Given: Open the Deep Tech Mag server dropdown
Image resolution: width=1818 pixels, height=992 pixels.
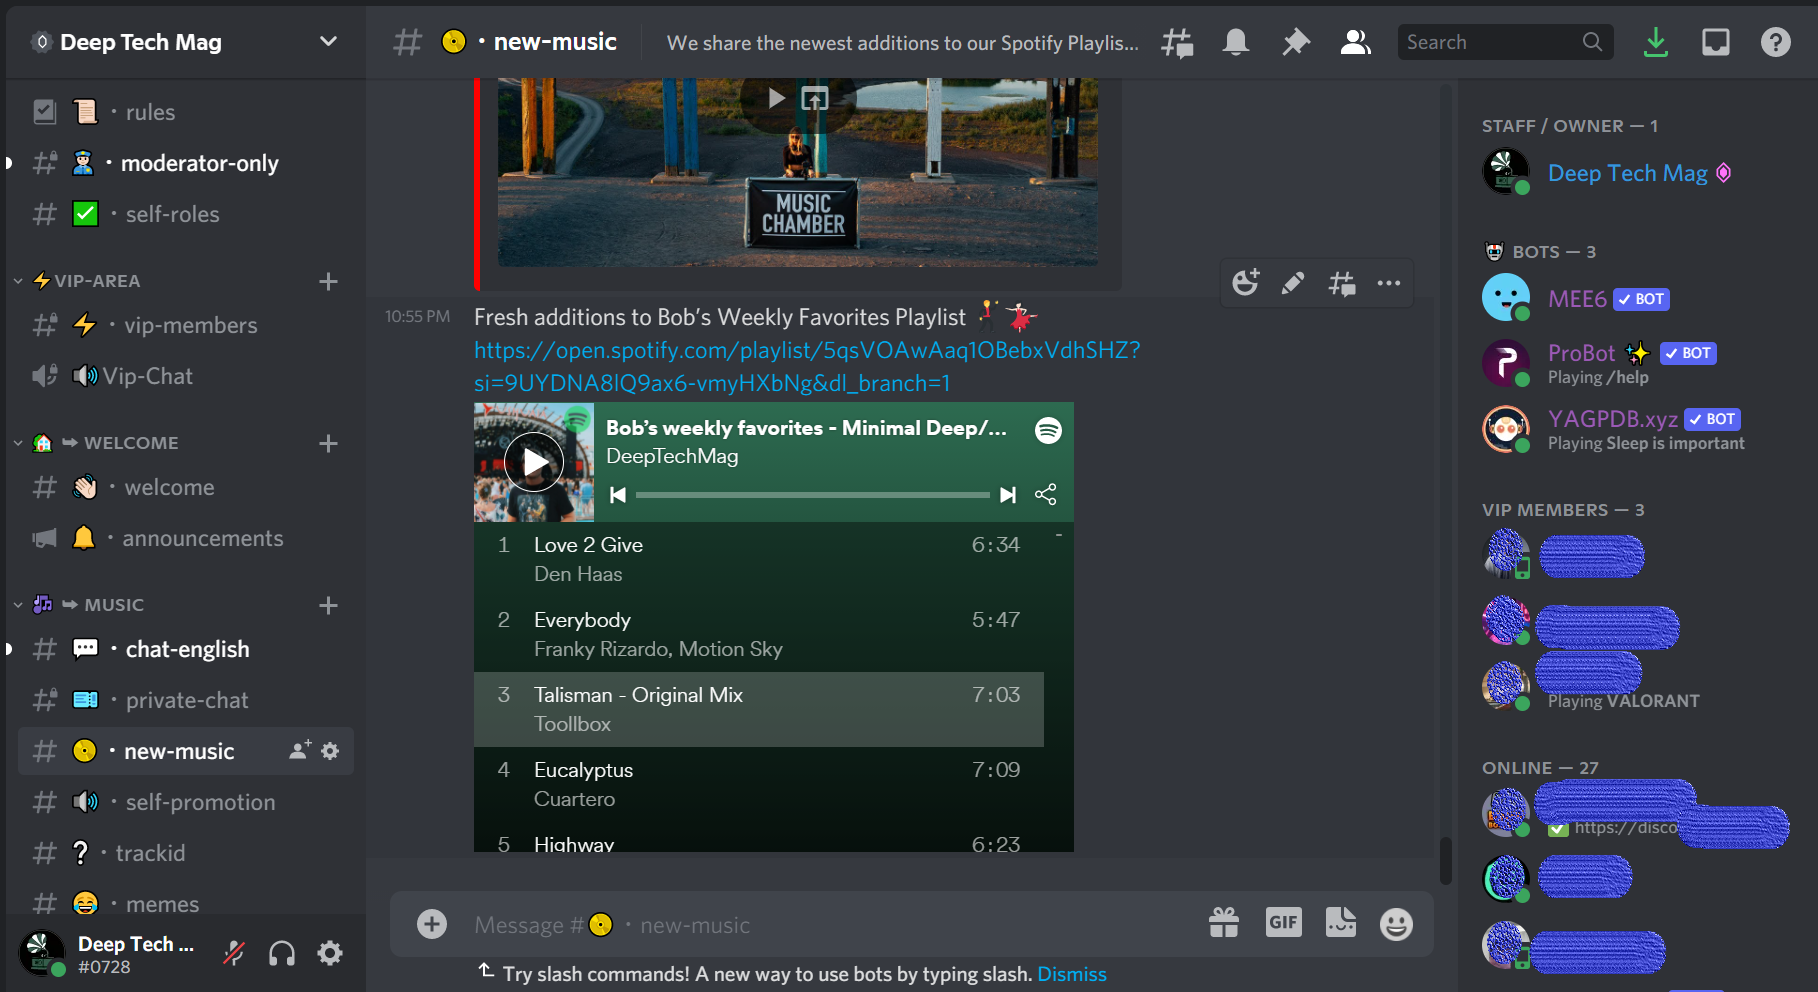Looking at the screenshot, I should click(x=328, y=42).
